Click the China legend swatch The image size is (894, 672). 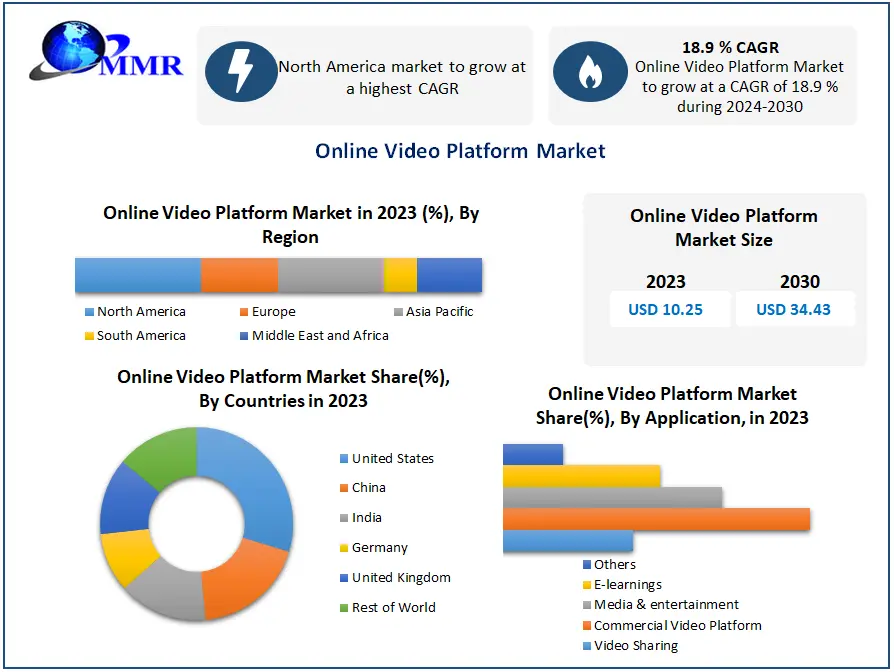(x=344, y=488)
